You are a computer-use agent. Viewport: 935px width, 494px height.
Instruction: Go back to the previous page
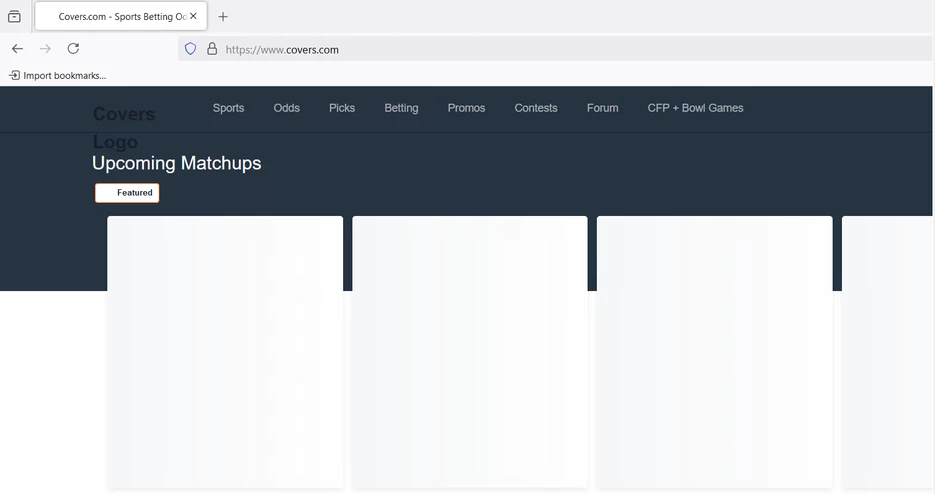tap(17, 49)
